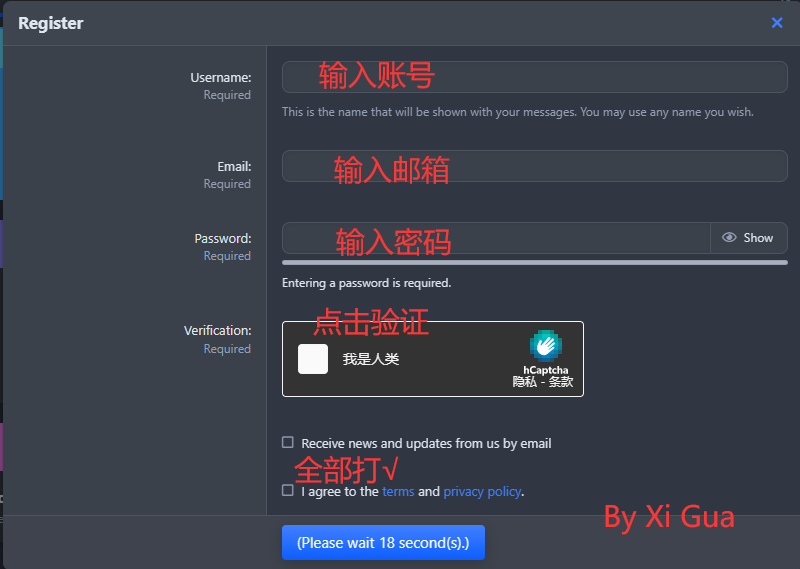This screenshot has width=800, height=569.
Task: Focus the Username input field
Action: (x=534, y=77)
